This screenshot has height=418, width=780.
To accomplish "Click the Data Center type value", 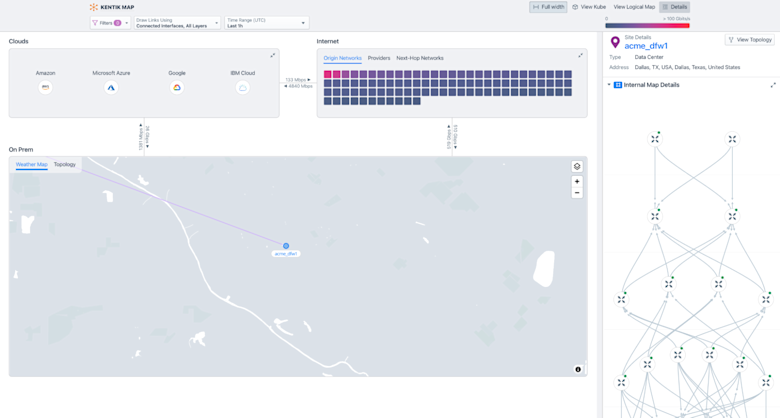I will pos(649,57).
